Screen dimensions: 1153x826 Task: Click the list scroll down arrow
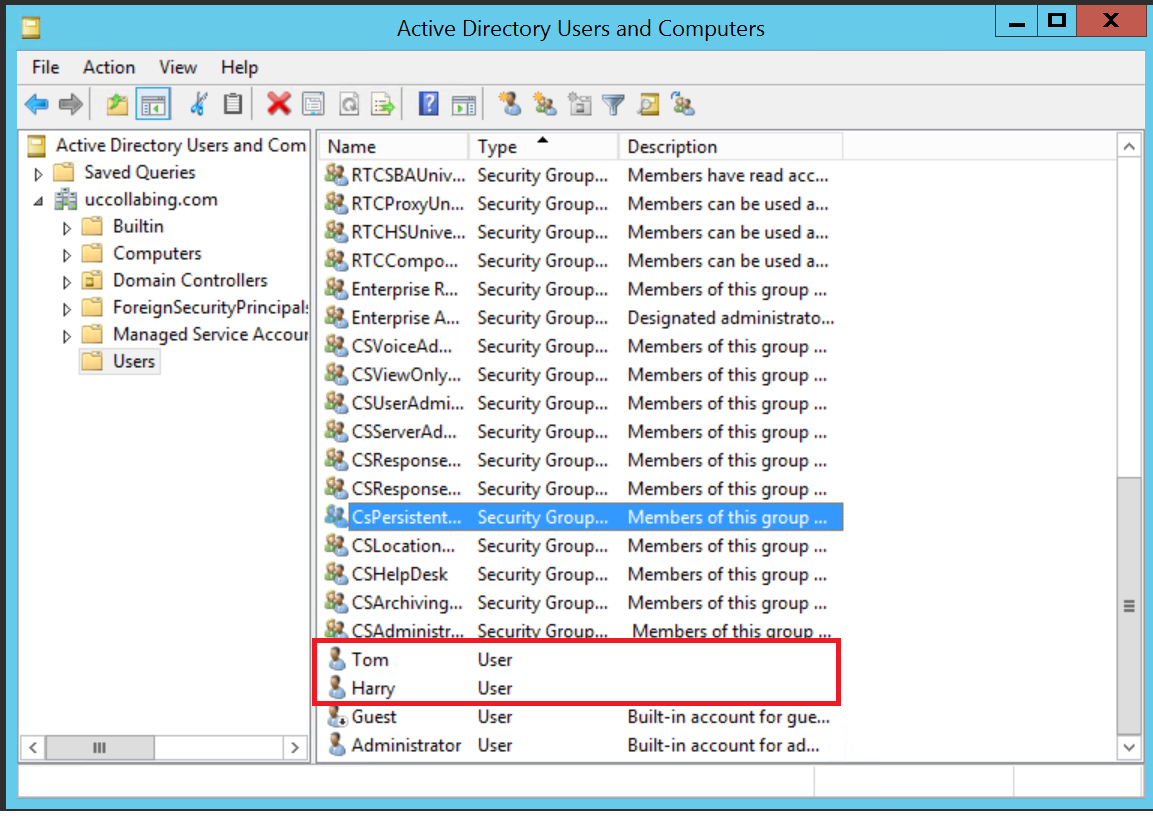coord(1129,747)
